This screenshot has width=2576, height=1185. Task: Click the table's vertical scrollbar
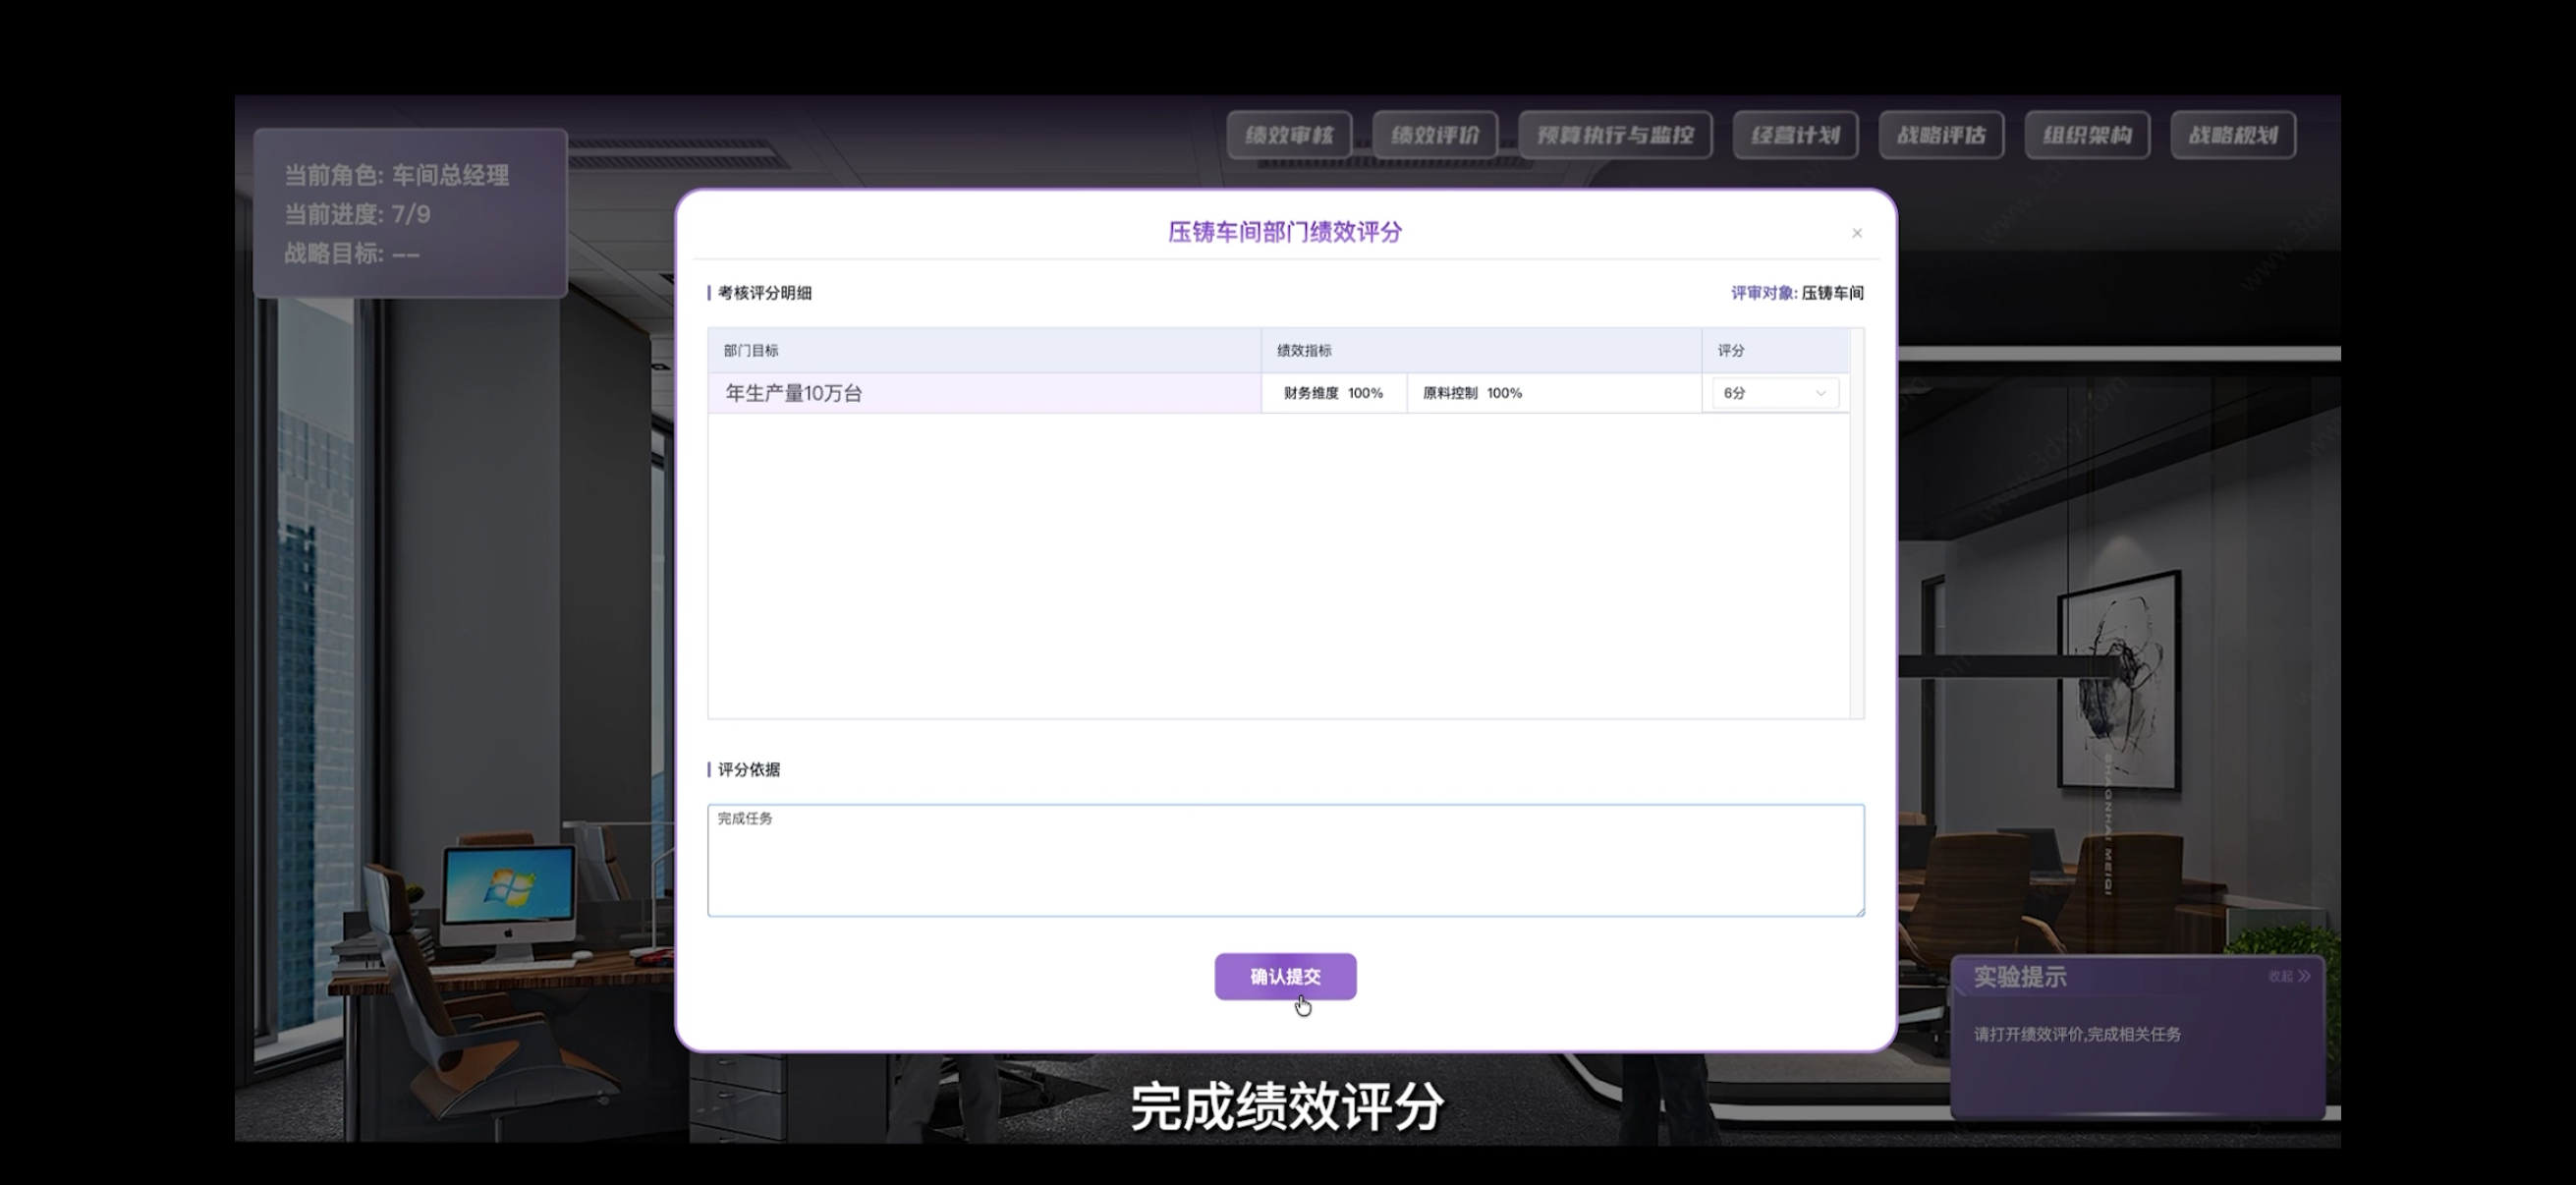pos(1857,523)
